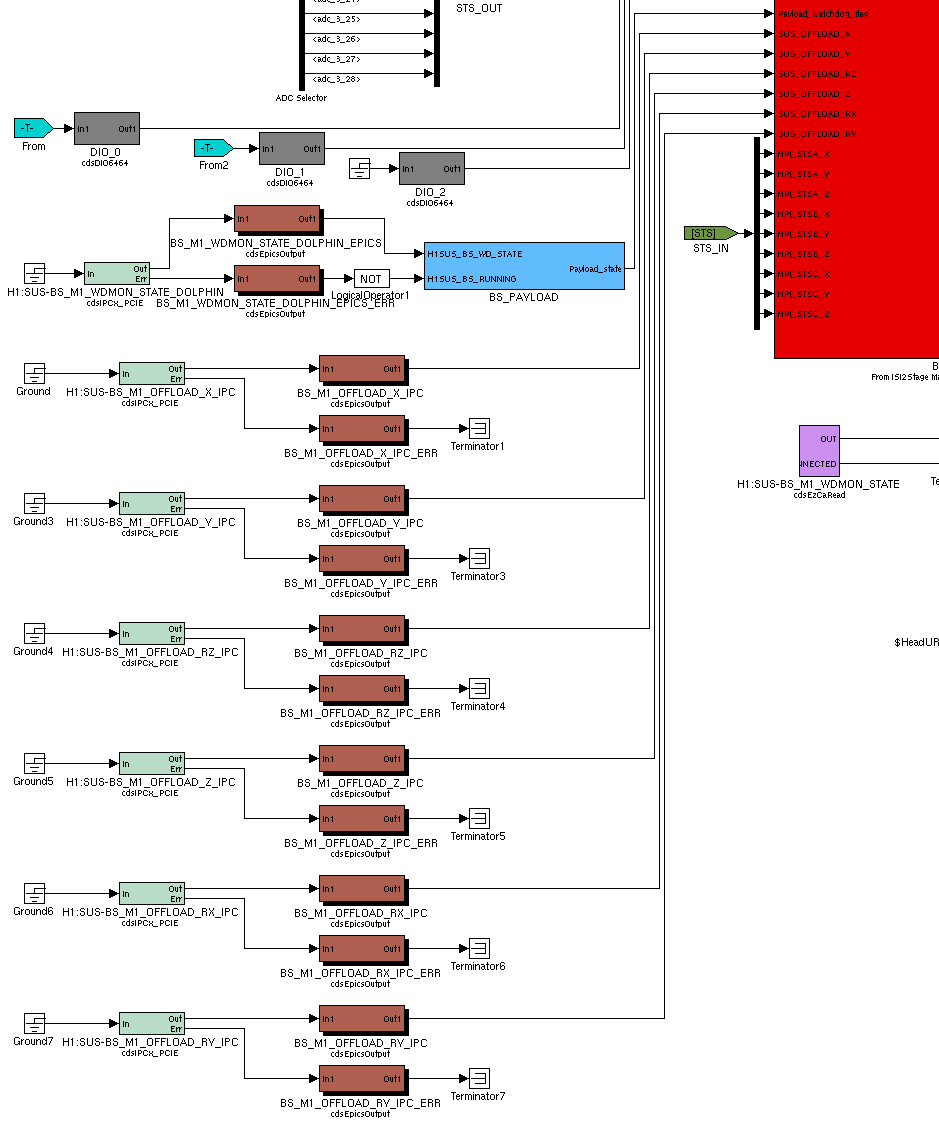Click the ground block feeding WDMON_STATE_DOLPHIN
Image resolution: width=939 pixels, height=1135 pixels.
(34, 274)
